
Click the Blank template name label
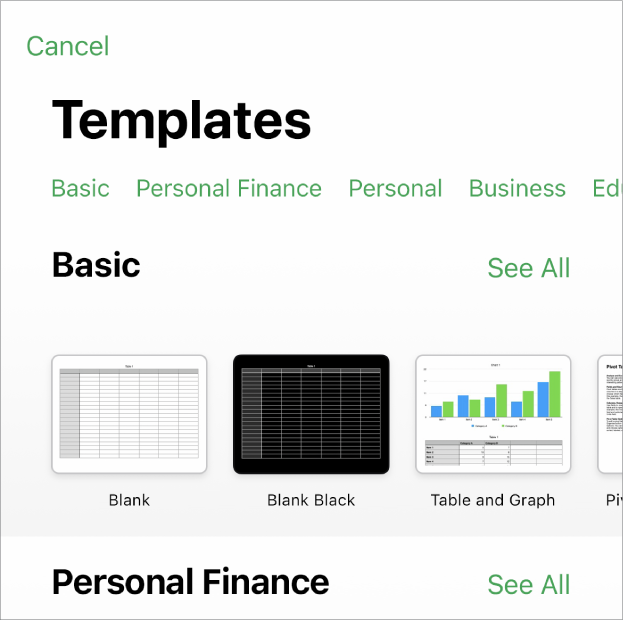point(129,500)
